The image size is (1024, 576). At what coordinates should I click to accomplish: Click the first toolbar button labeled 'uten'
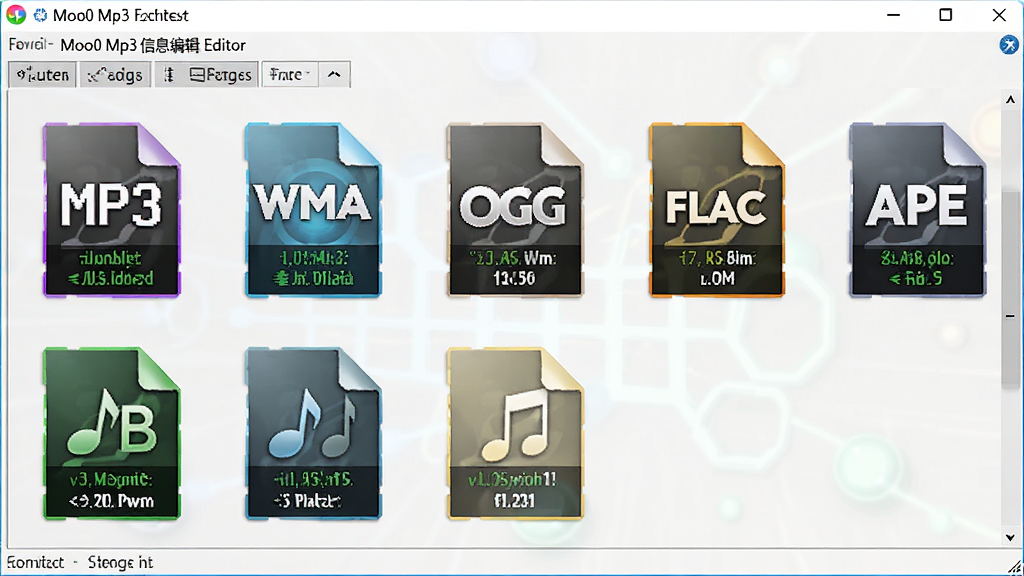click(42, 74)
